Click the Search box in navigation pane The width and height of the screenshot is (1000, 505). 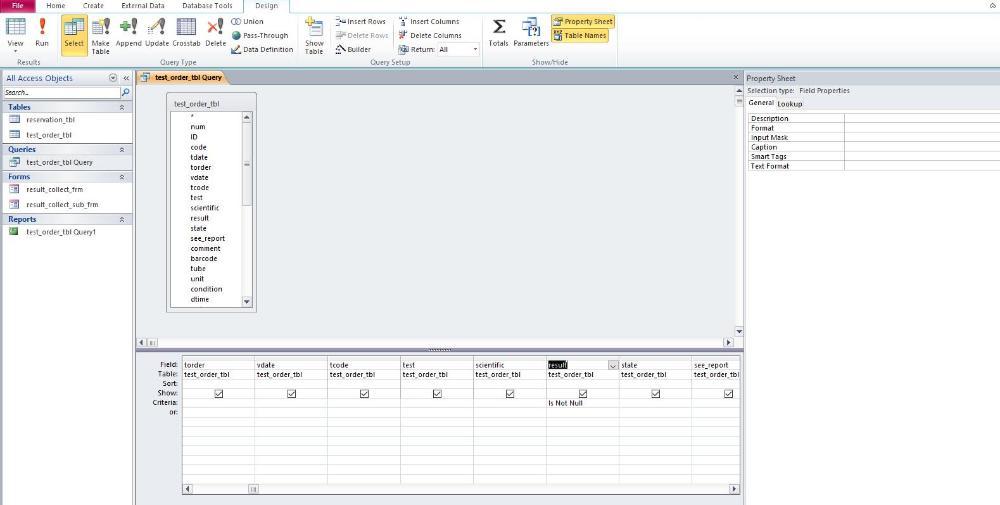(x=60, y=92)
